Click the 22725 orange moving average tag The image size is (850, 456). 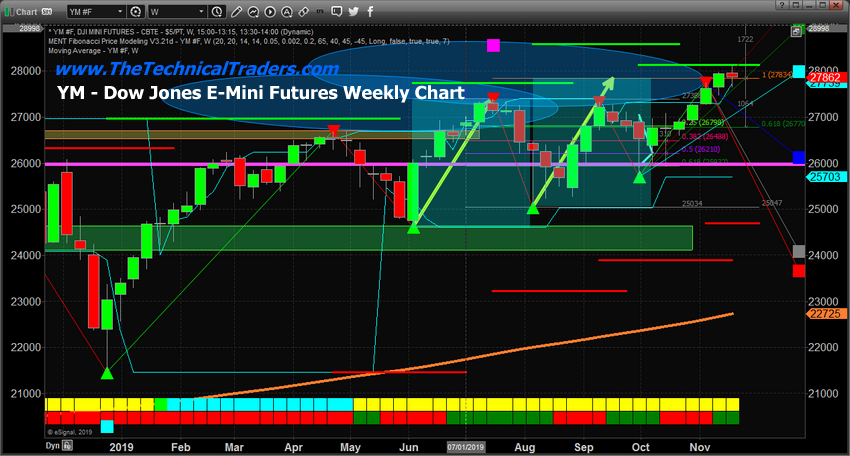(x=826, y=314)
